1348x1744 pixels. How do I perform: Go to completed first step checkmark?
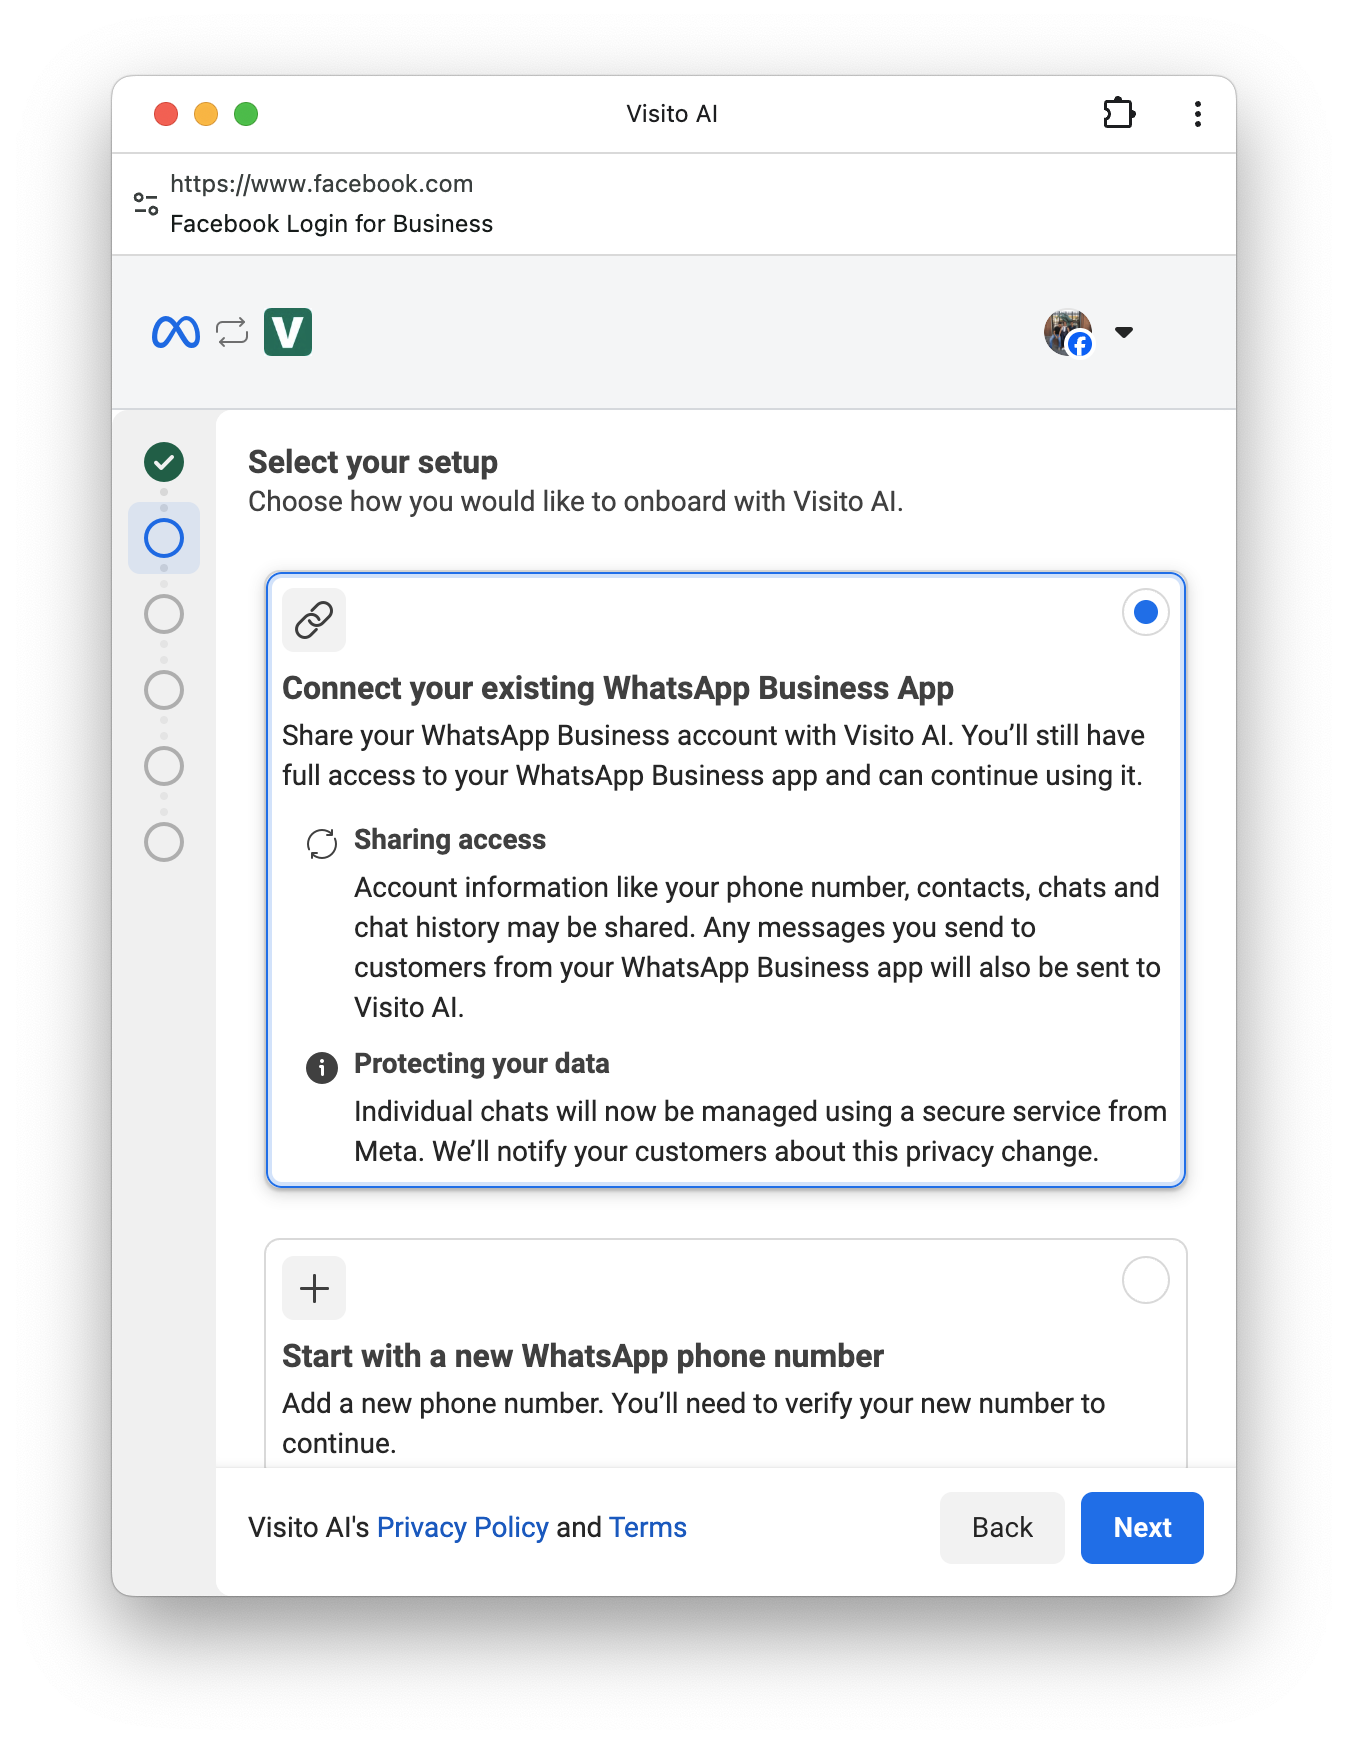coord(164,462)
